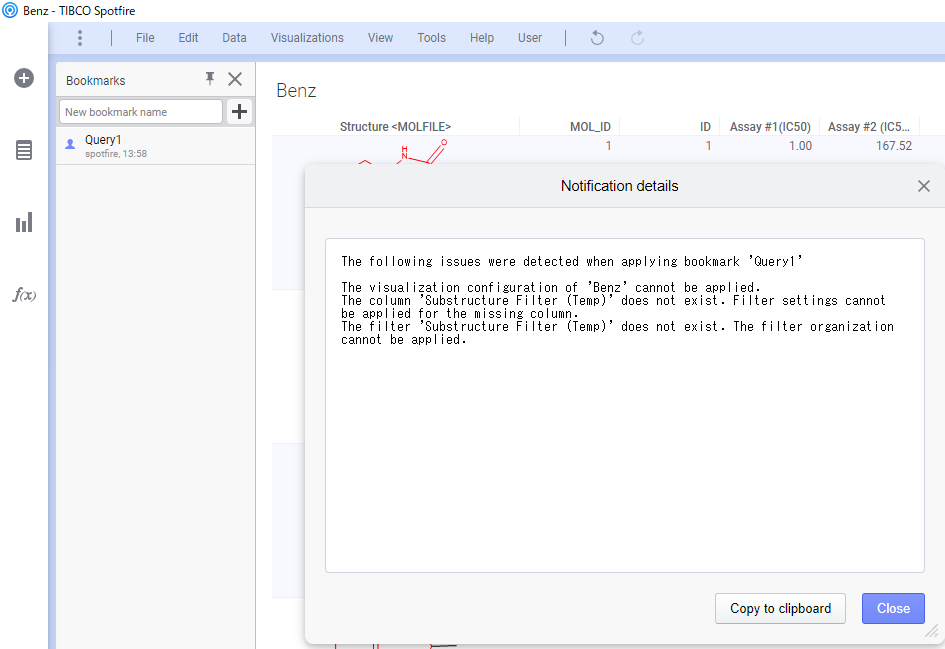
Task: Click the blue Close button
Action: pyautogui.click(x=893, y=609)
